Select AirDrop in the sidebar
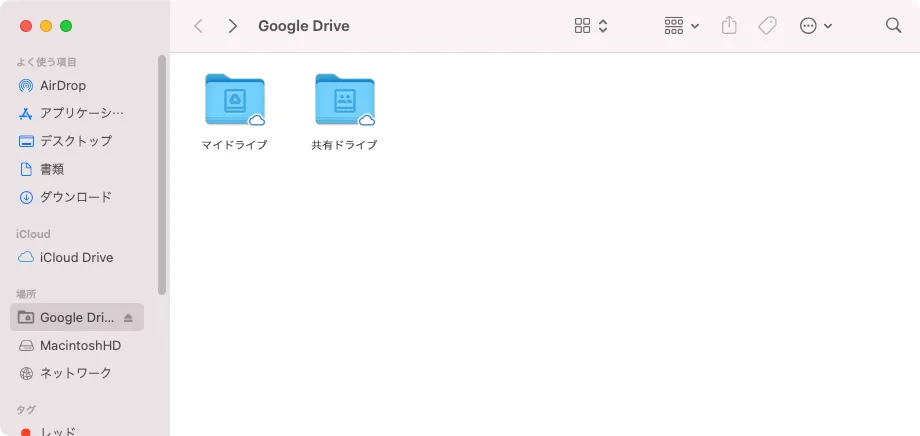Viewport: 920px width, 436px height. click(62, 85)
